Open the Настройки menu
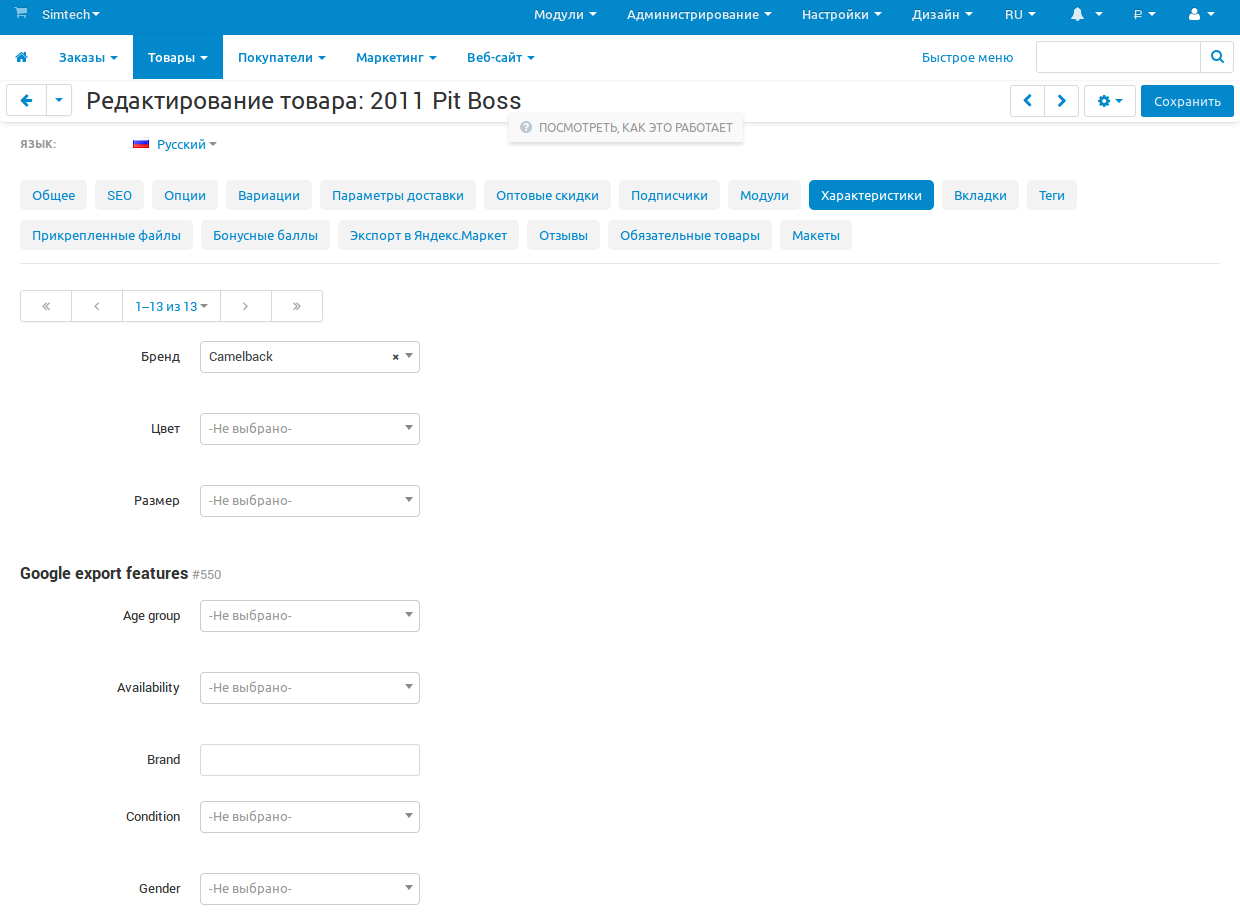 842,15
